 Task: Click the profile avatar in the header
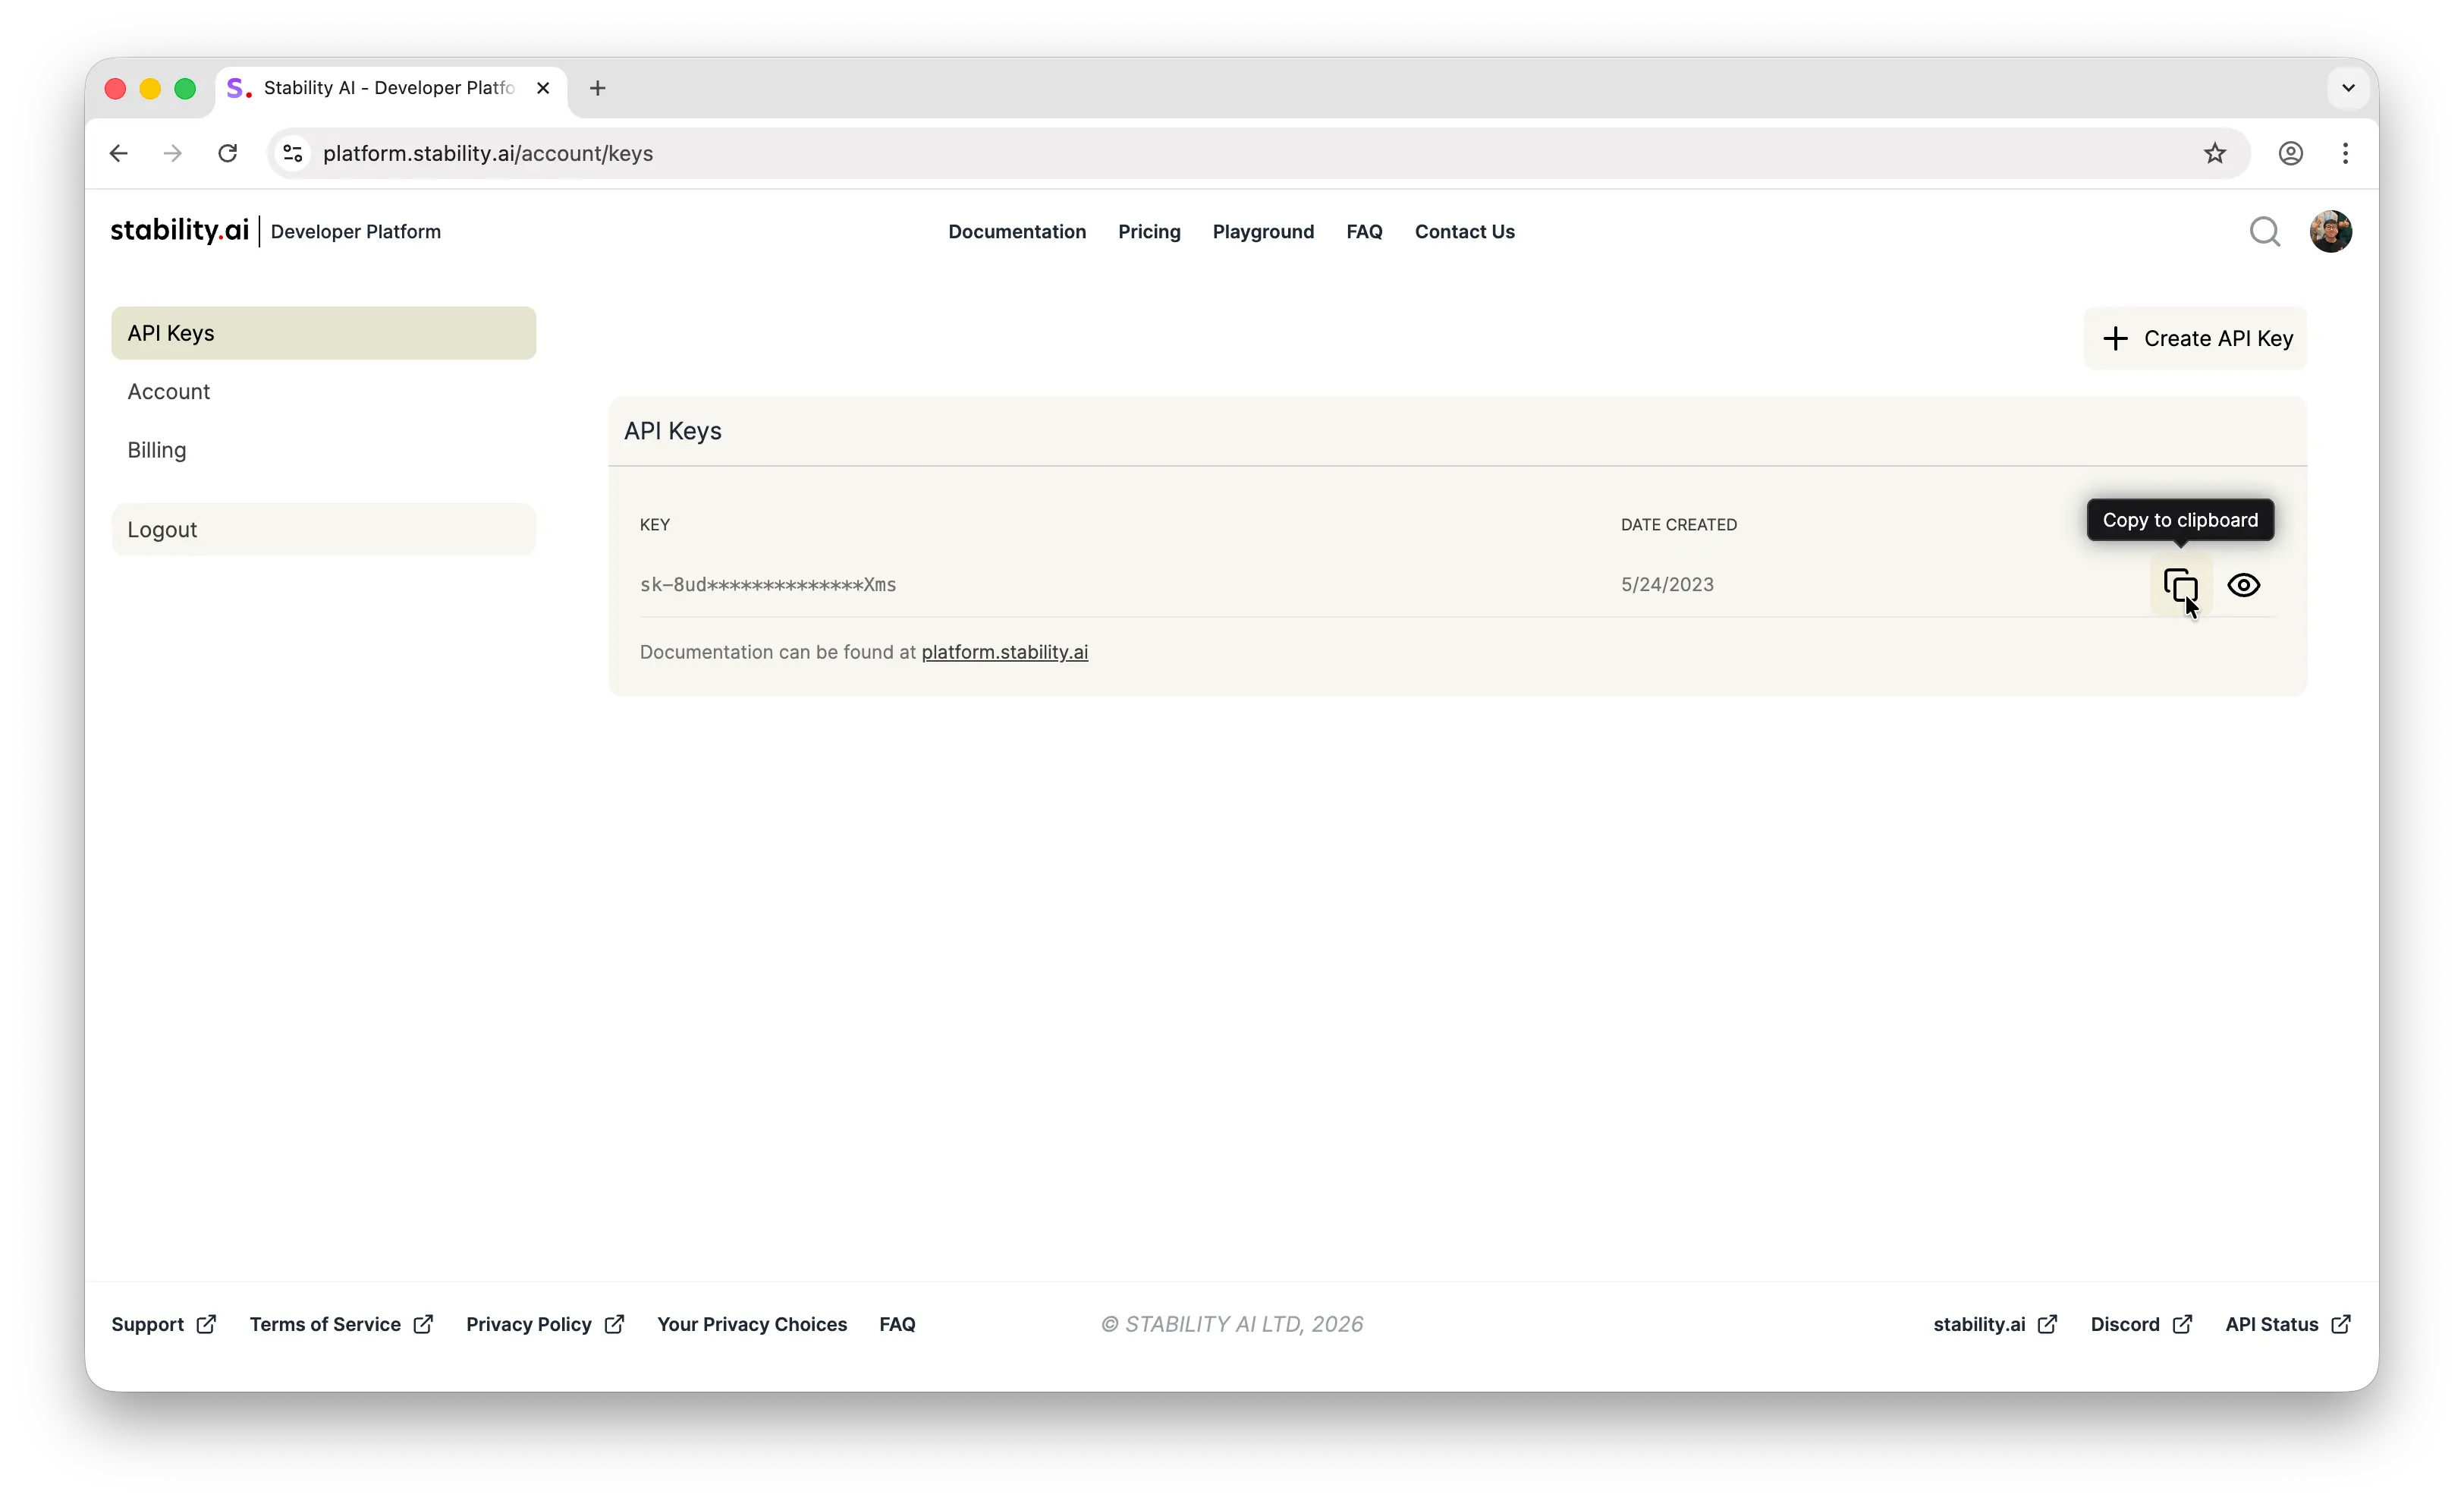(2331, 231)
